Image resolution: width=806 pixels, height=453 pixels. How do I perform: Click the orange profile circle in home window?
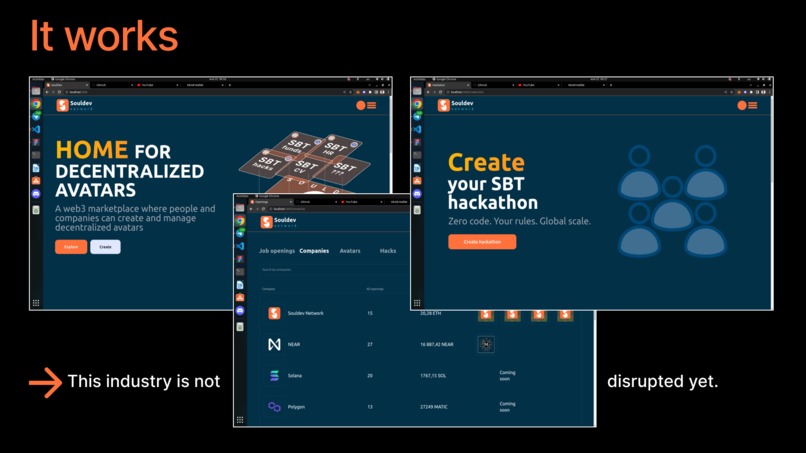(361, 105)
